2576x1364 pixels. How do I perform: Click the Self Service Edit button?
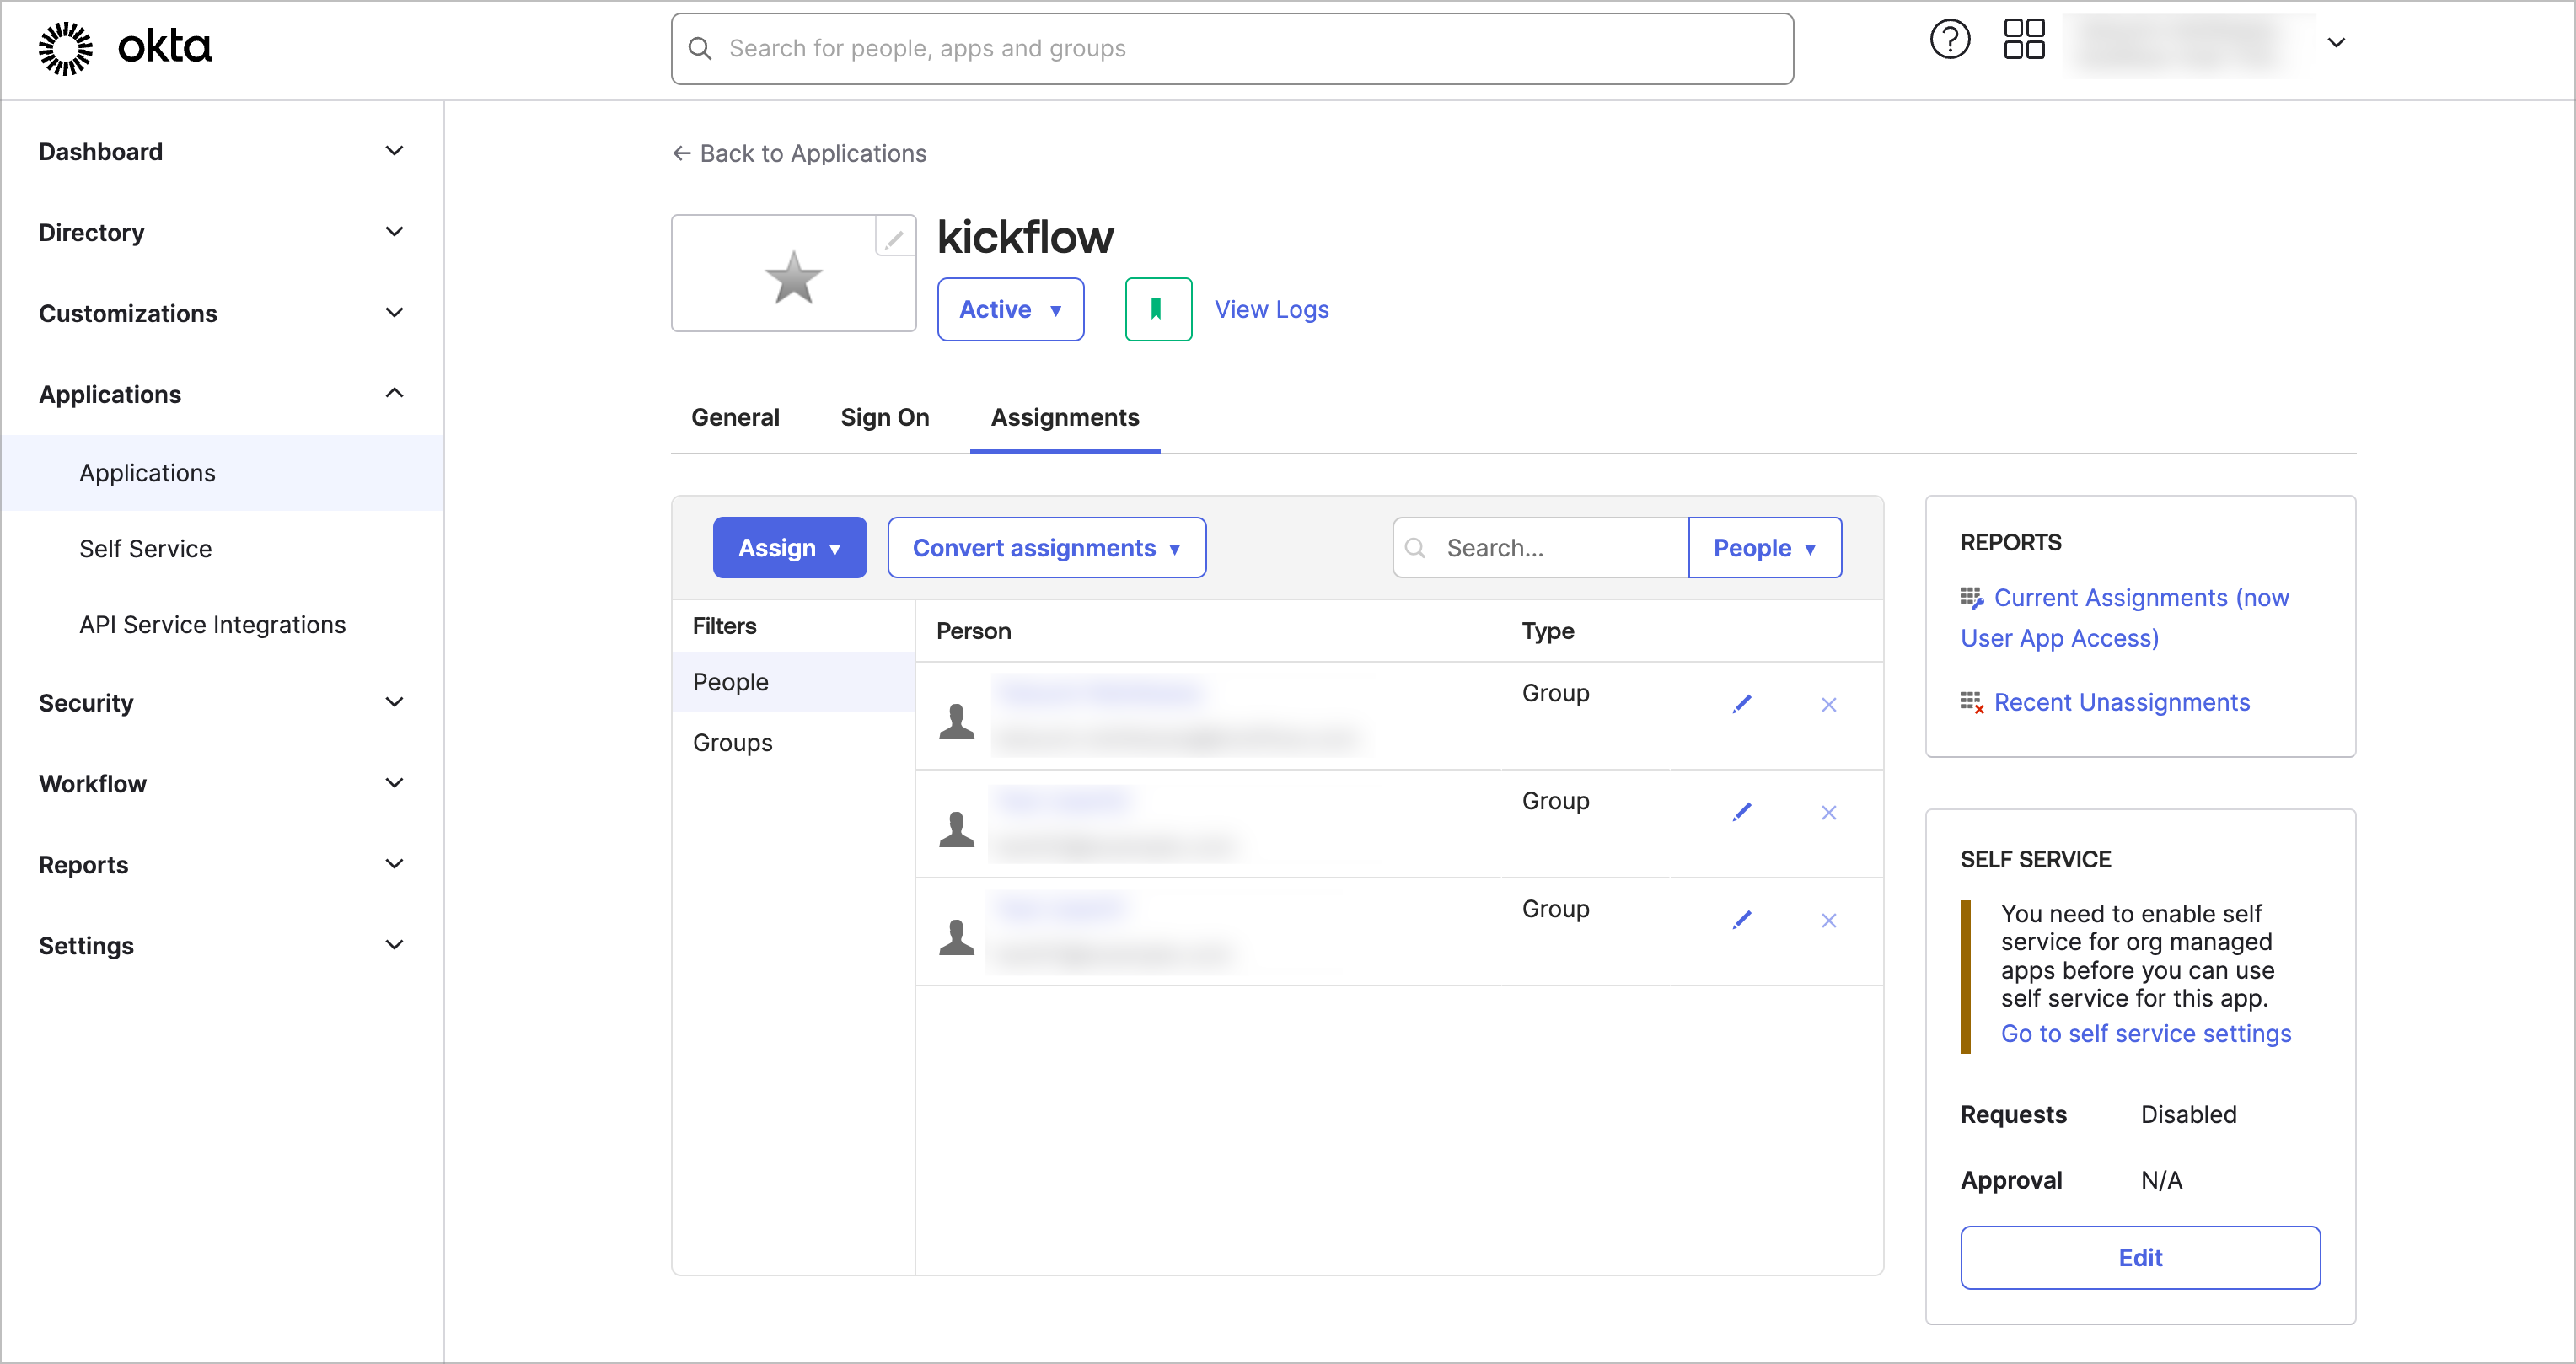click(x=2140, y=1258)
